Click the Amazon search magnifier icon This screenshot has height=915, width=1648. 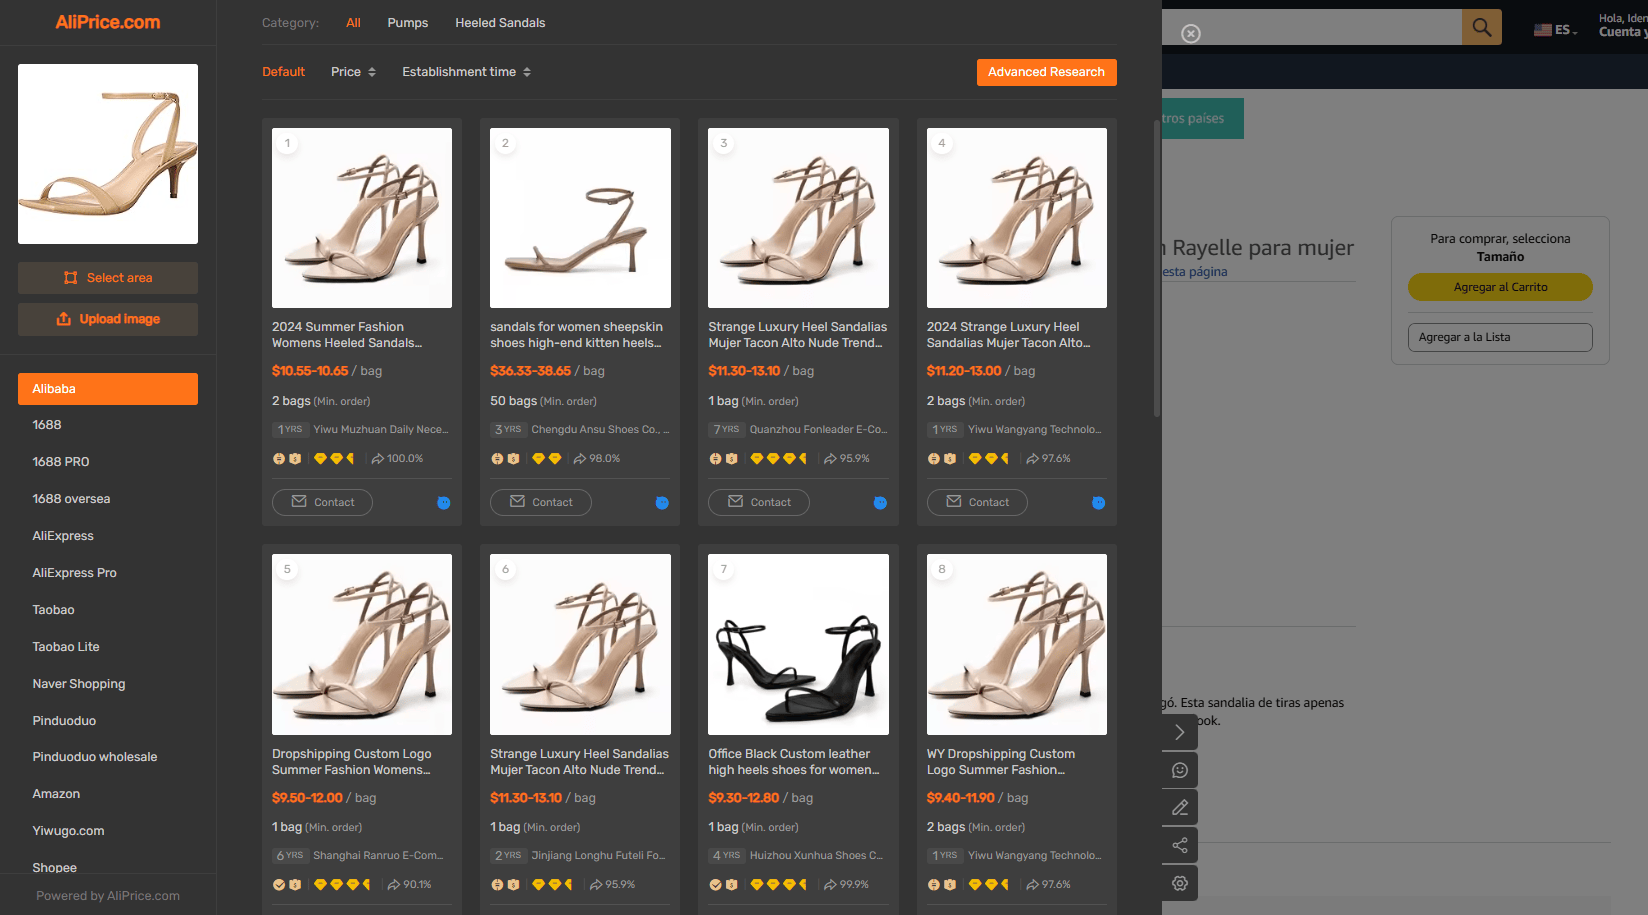coord(1482,27)
